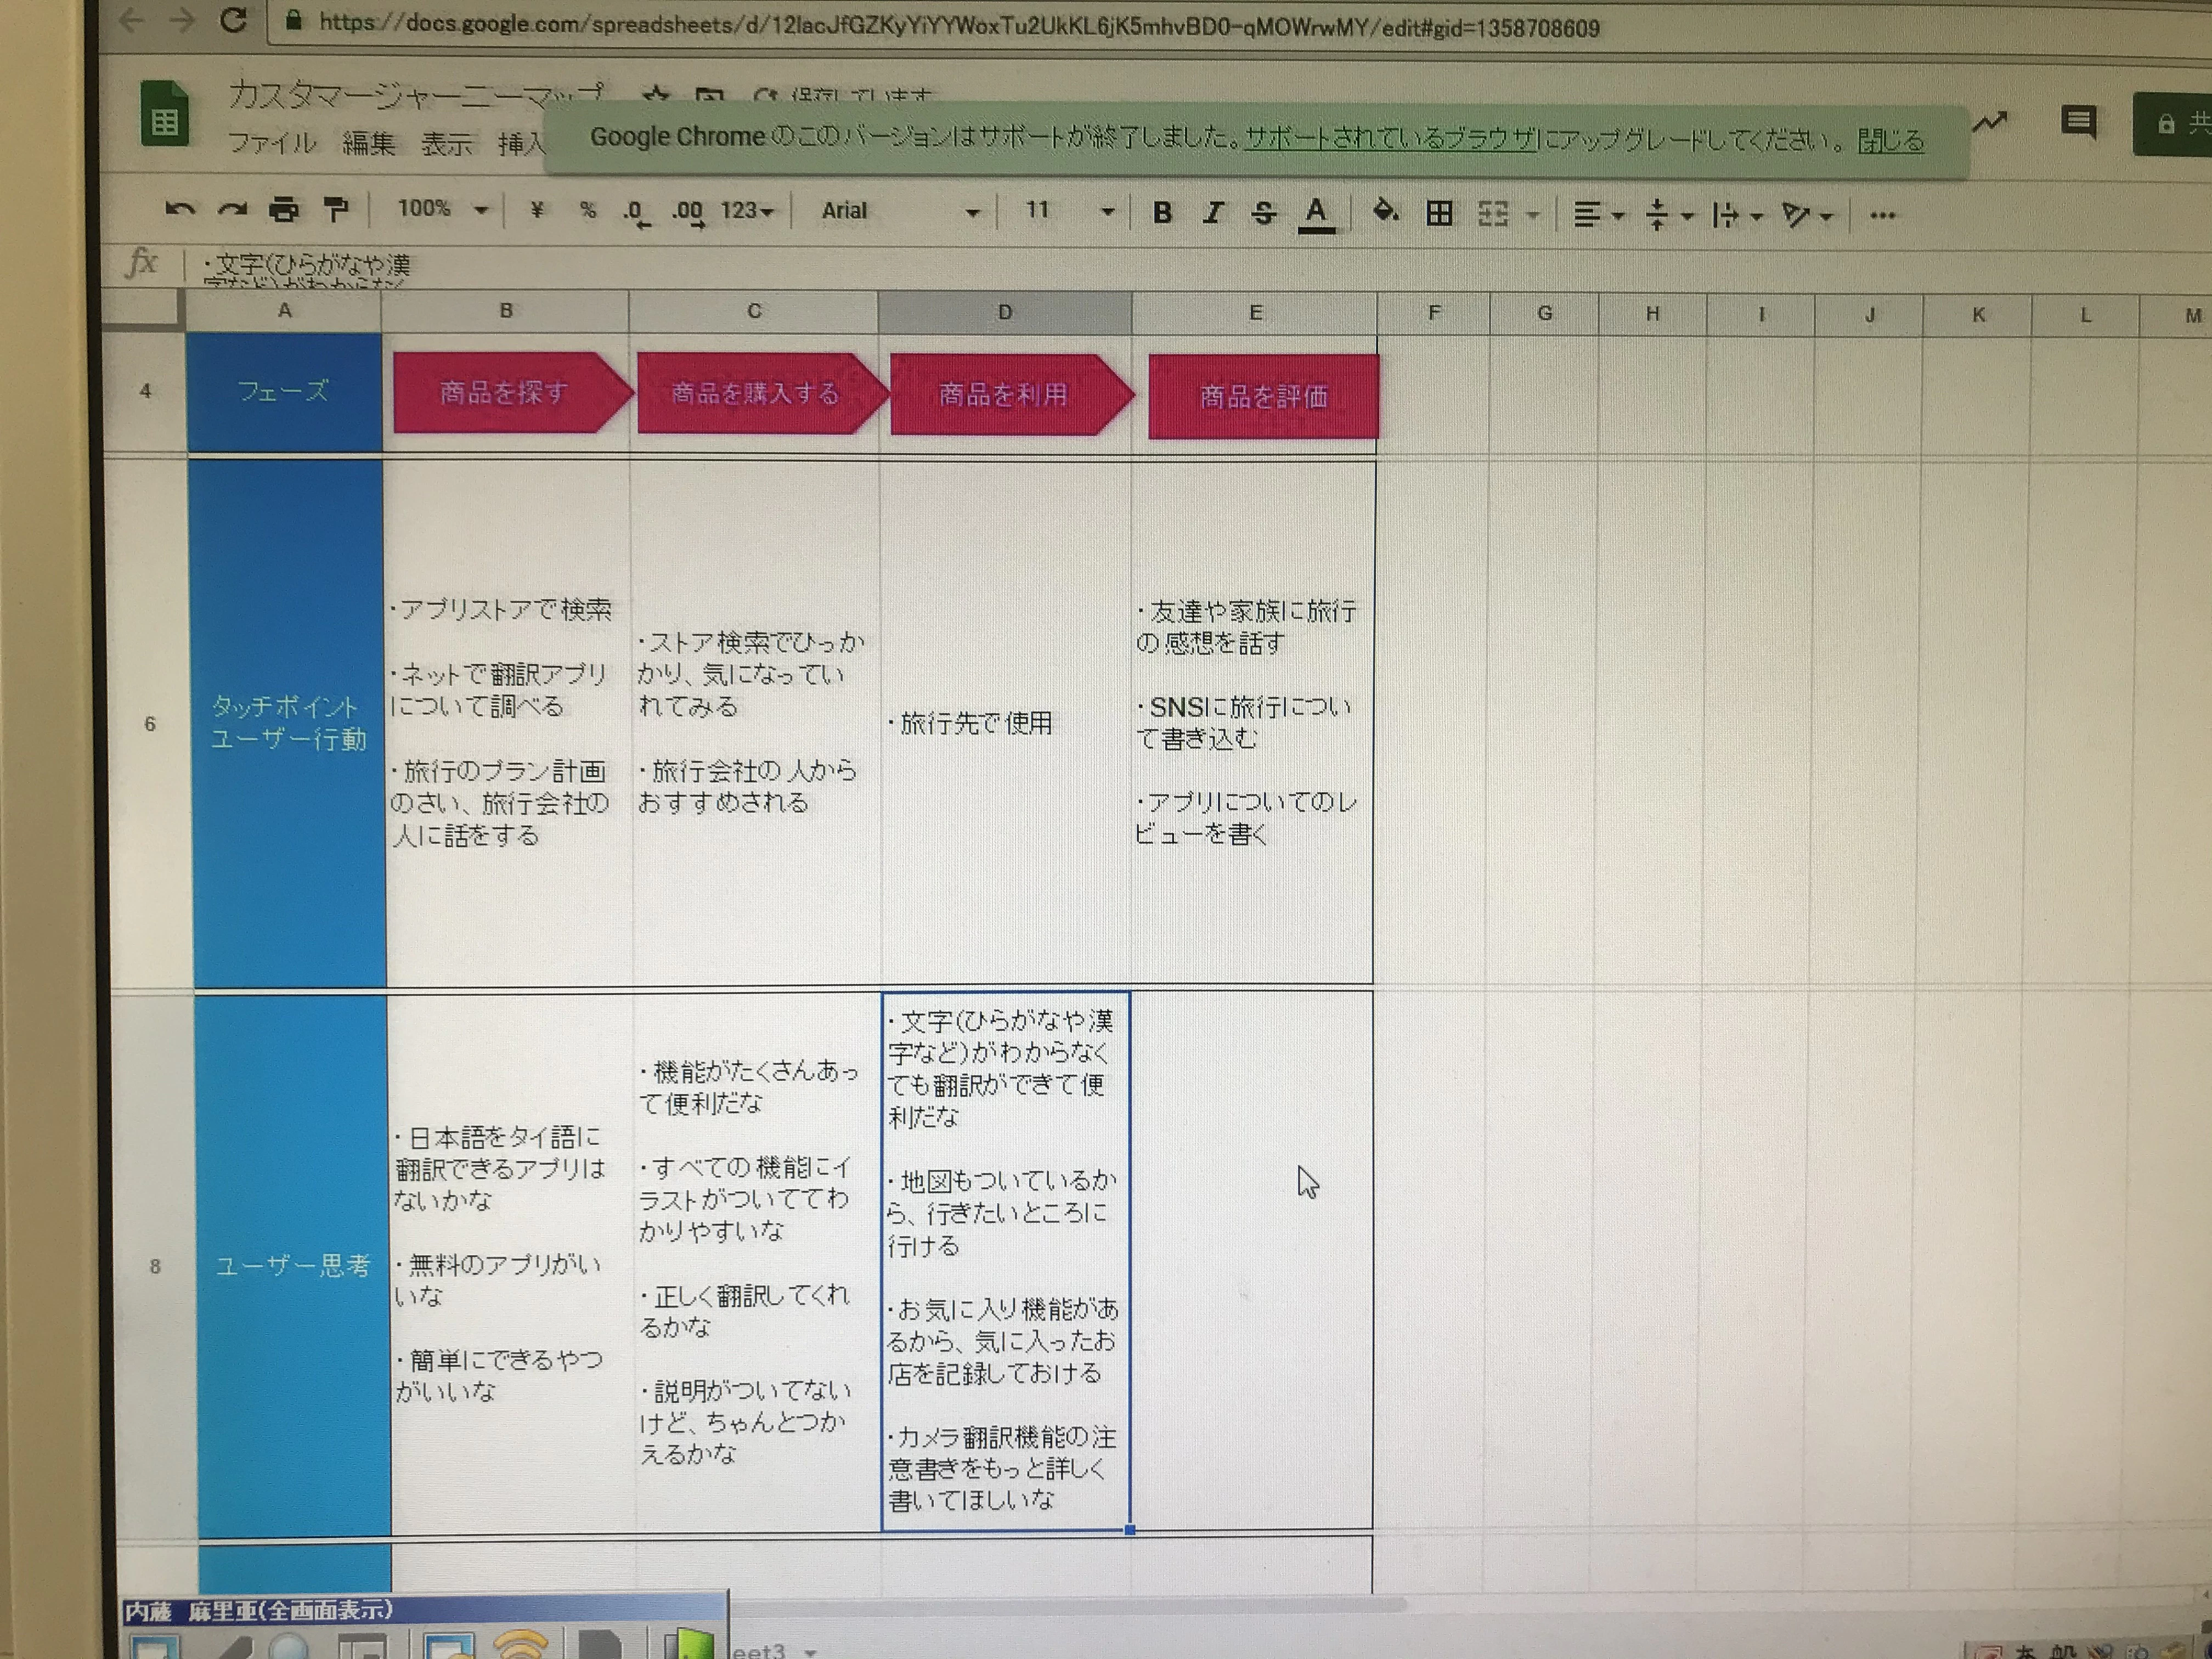Toggle bold formatting

coord(1162,212)
